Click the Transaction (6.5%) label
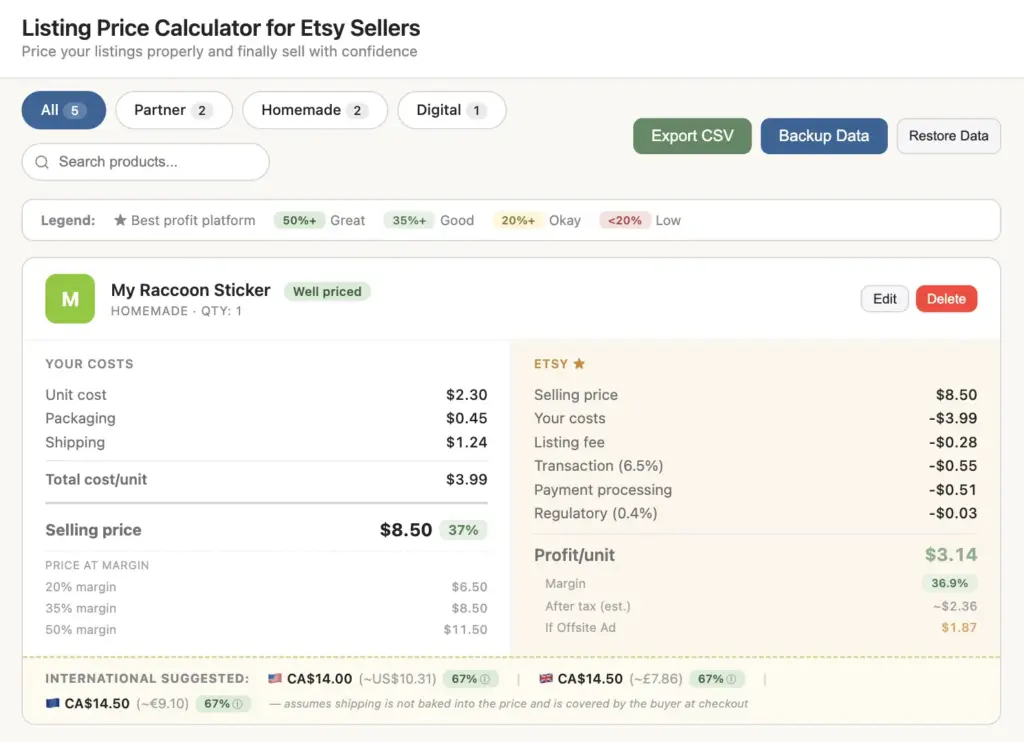Screen dimensions: 1024x742 click(x=598, y=466)
